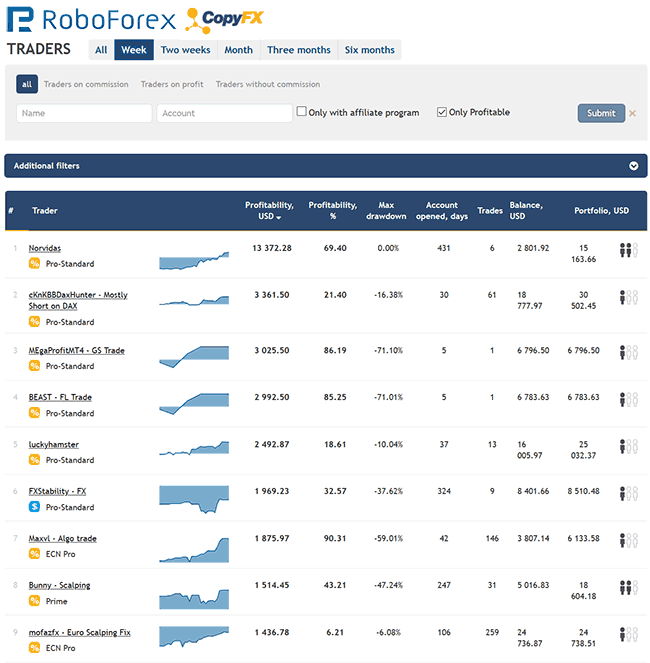Viewport: 650px width, 663px height.
Task: Click the percent icon under mofazfx
Action: click(x=34, y=648)
